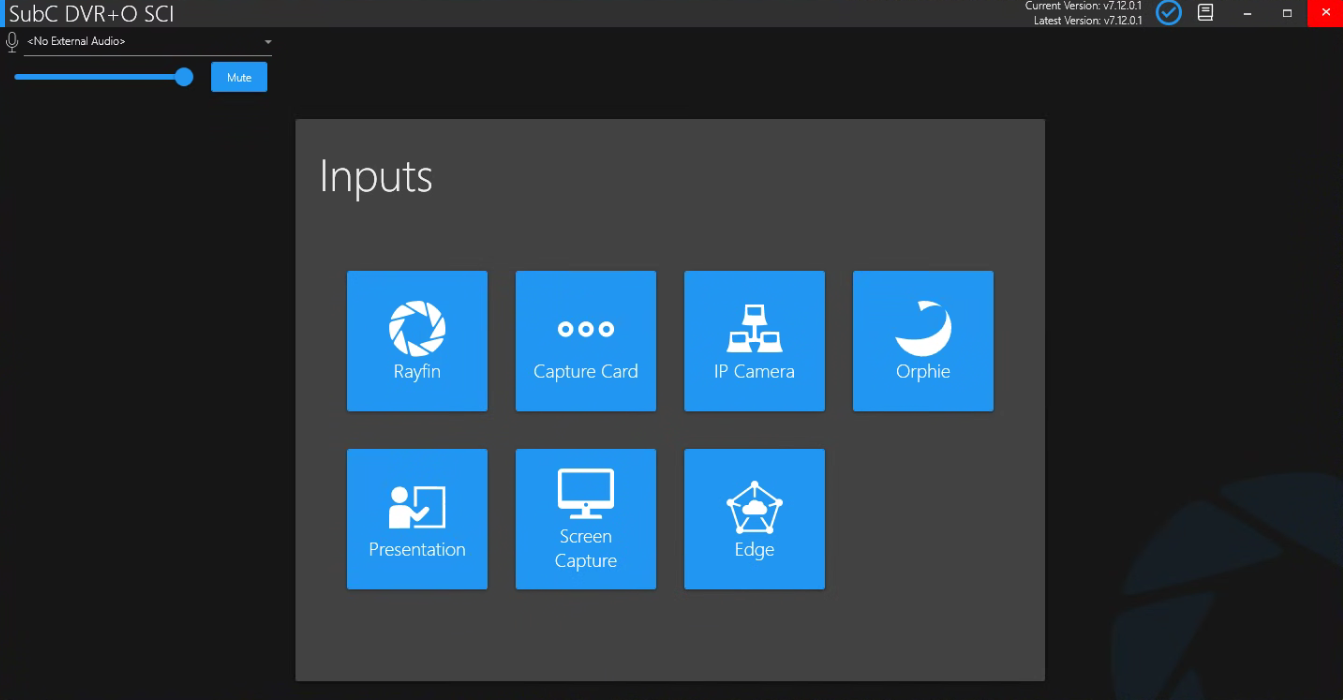
Task: Open the Edge cloud input tile
Action: pyautogui.click(x=754, y=519)
